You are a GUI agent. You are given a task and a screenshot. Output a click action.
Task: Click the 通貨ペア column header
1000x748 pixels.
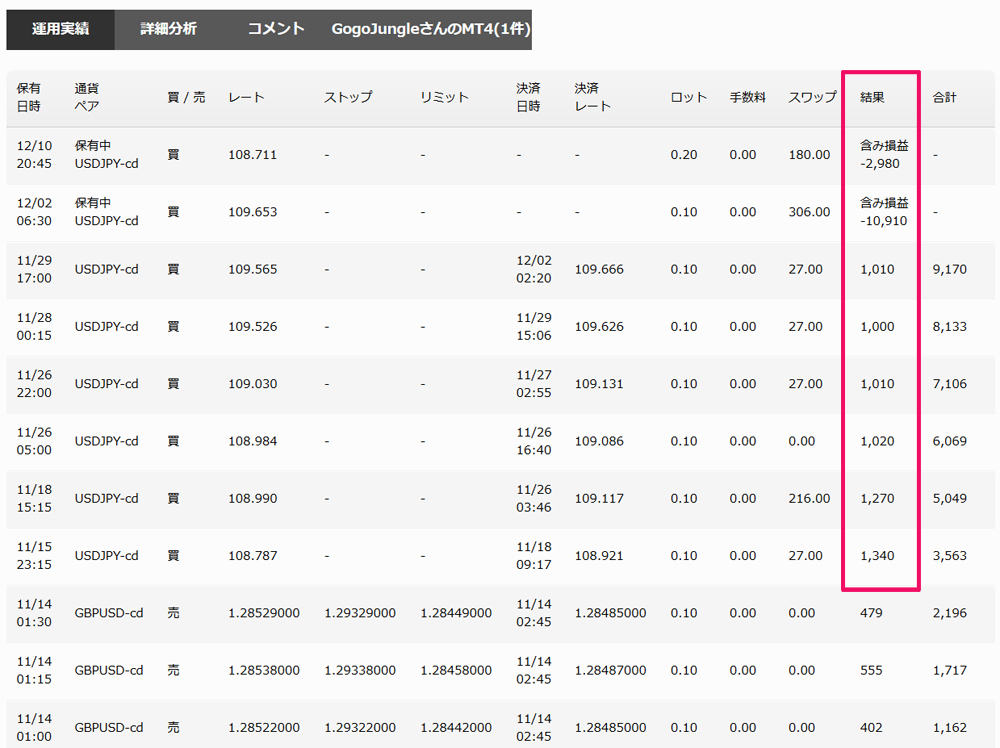[x=87, y=98]
